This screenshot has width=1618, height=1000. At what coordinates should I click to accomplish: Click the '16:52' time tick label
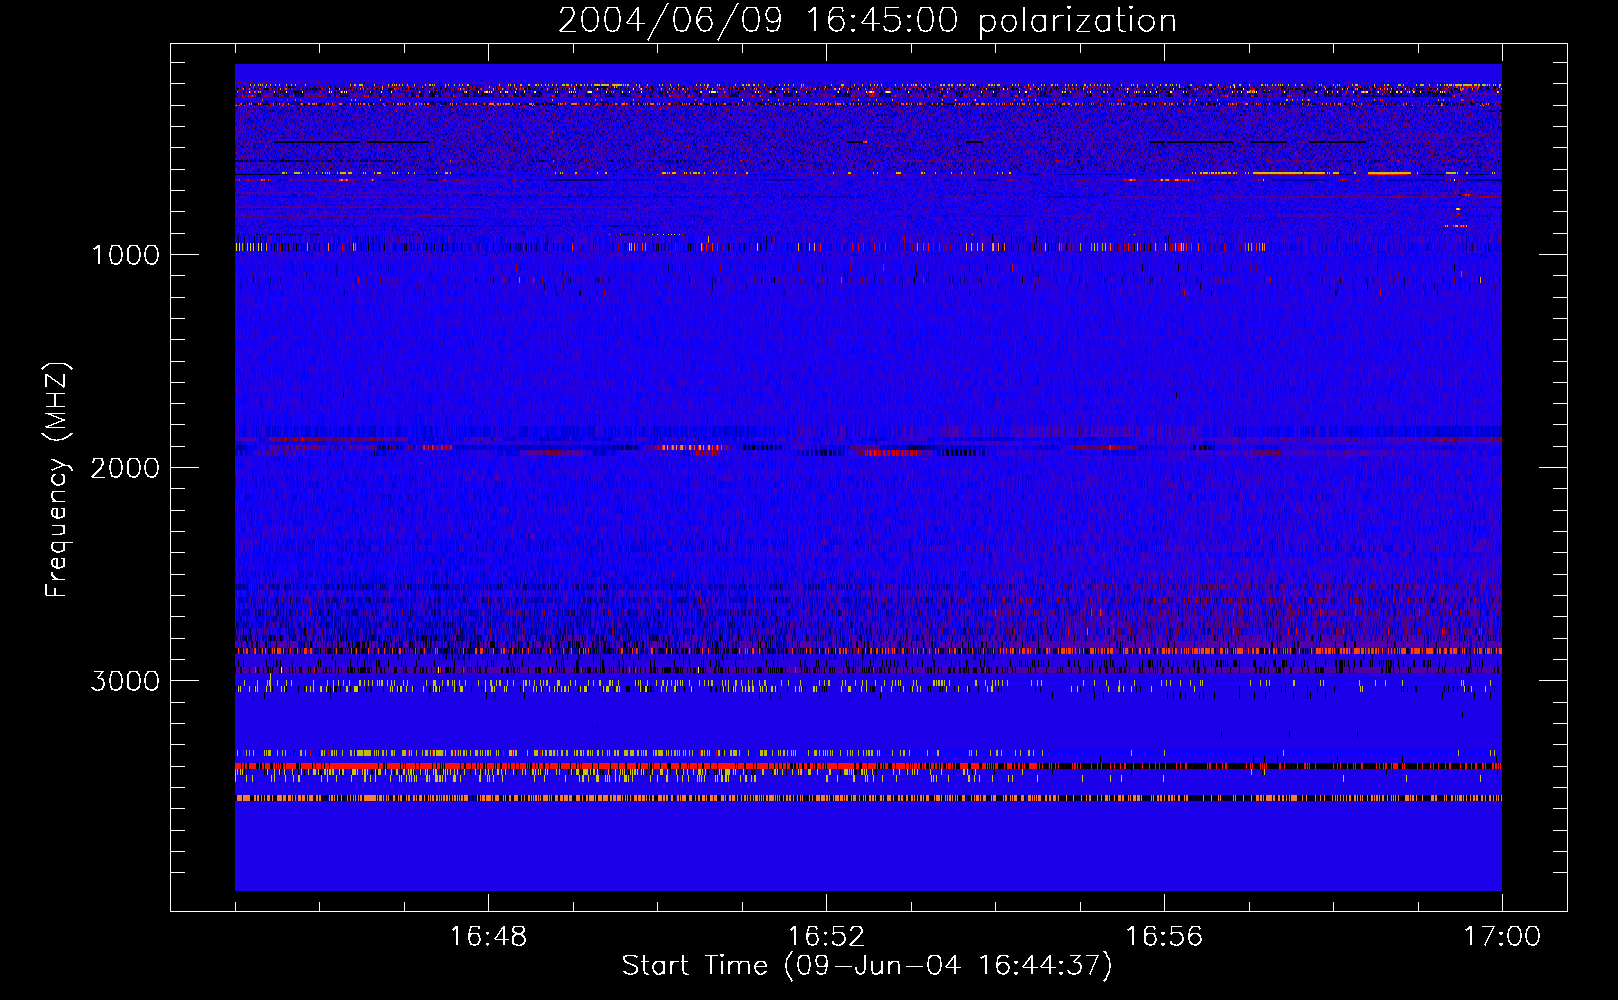click(x=826, y=937)
